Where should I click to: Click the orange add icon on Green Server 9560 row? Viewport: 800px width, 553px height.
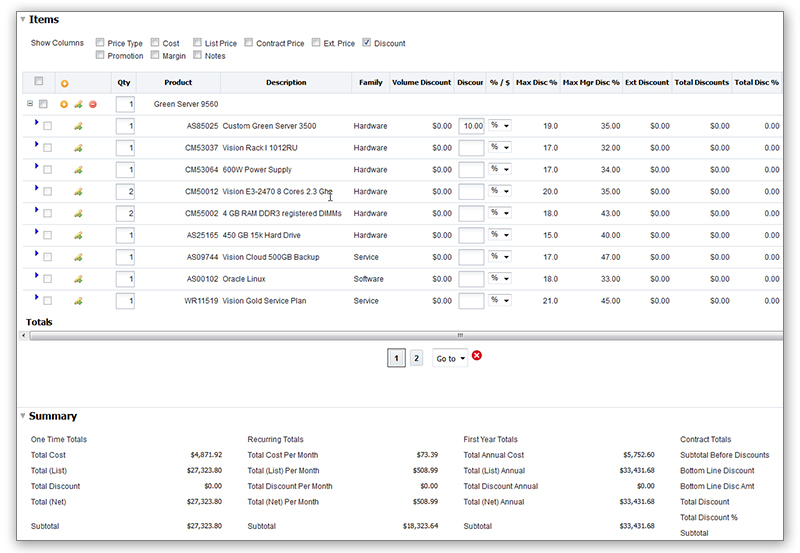[x=65, y=104]
